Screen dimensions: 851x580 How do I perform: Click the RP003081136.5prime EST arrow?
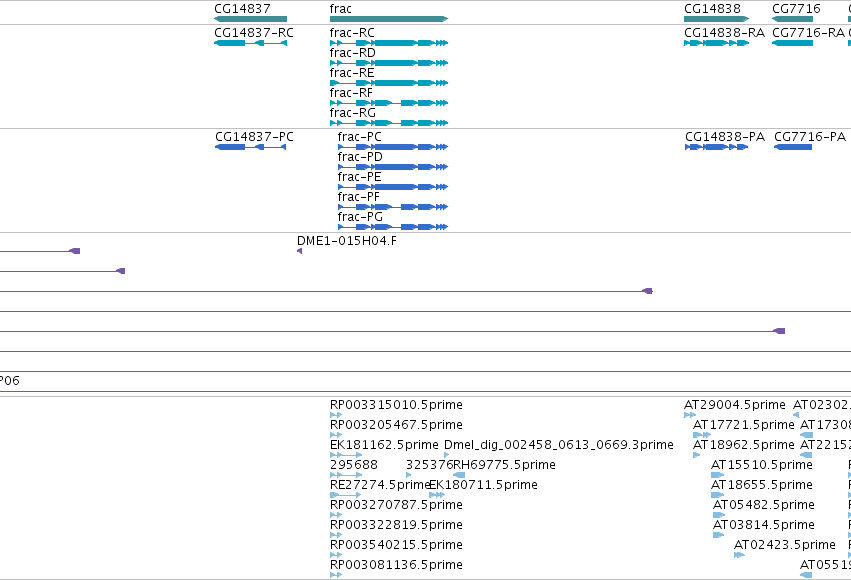pos(336,576)
